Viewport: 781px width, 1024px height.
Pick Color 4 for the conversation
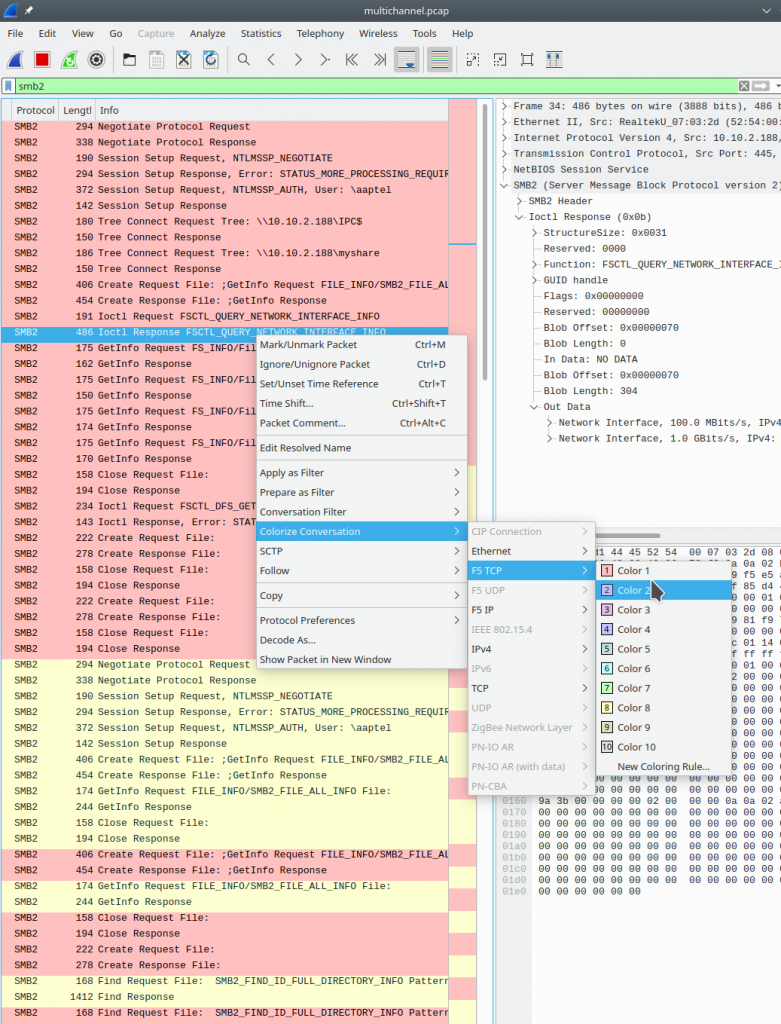click(663, 630)
